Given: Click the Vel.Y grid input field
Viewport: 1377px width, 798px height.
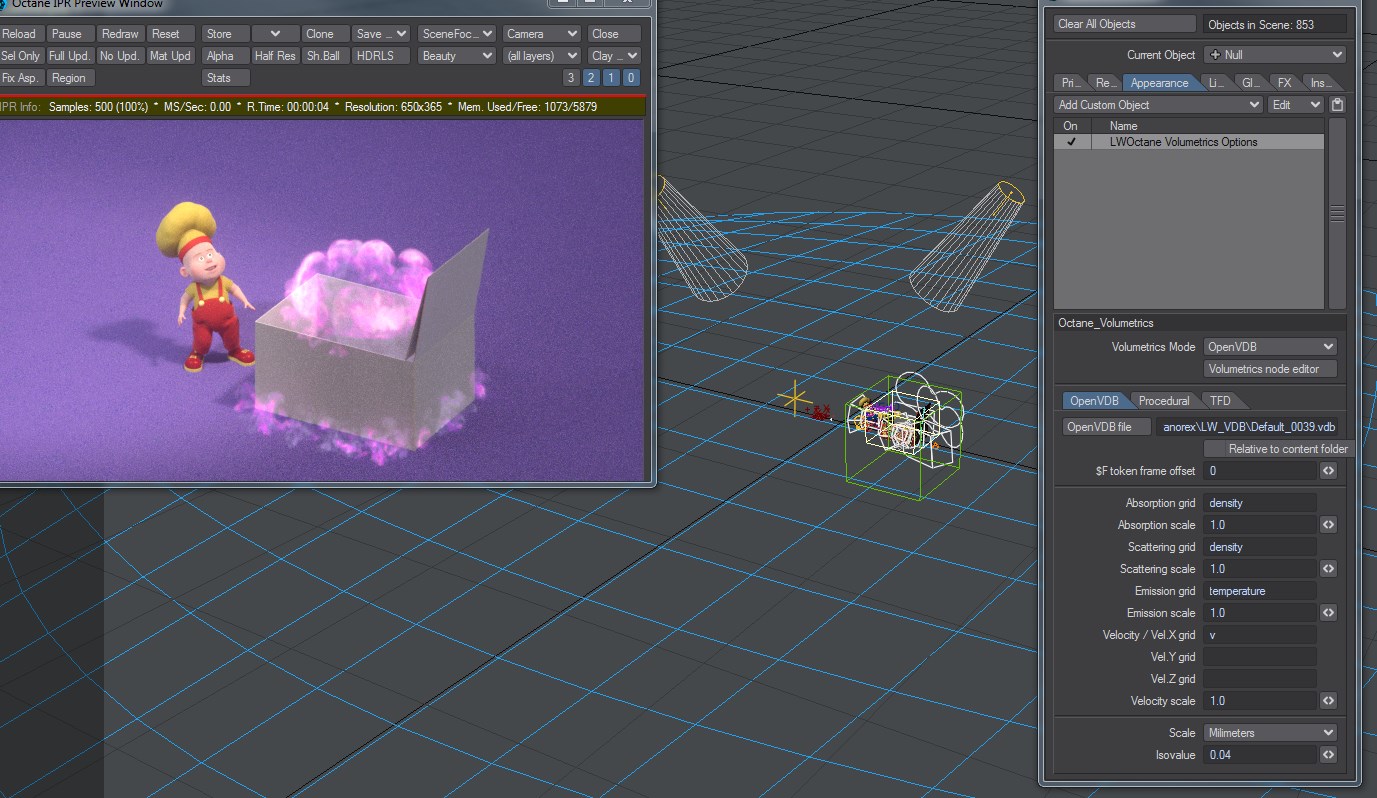Looking at the screenshot, I should coord(1260,657).
